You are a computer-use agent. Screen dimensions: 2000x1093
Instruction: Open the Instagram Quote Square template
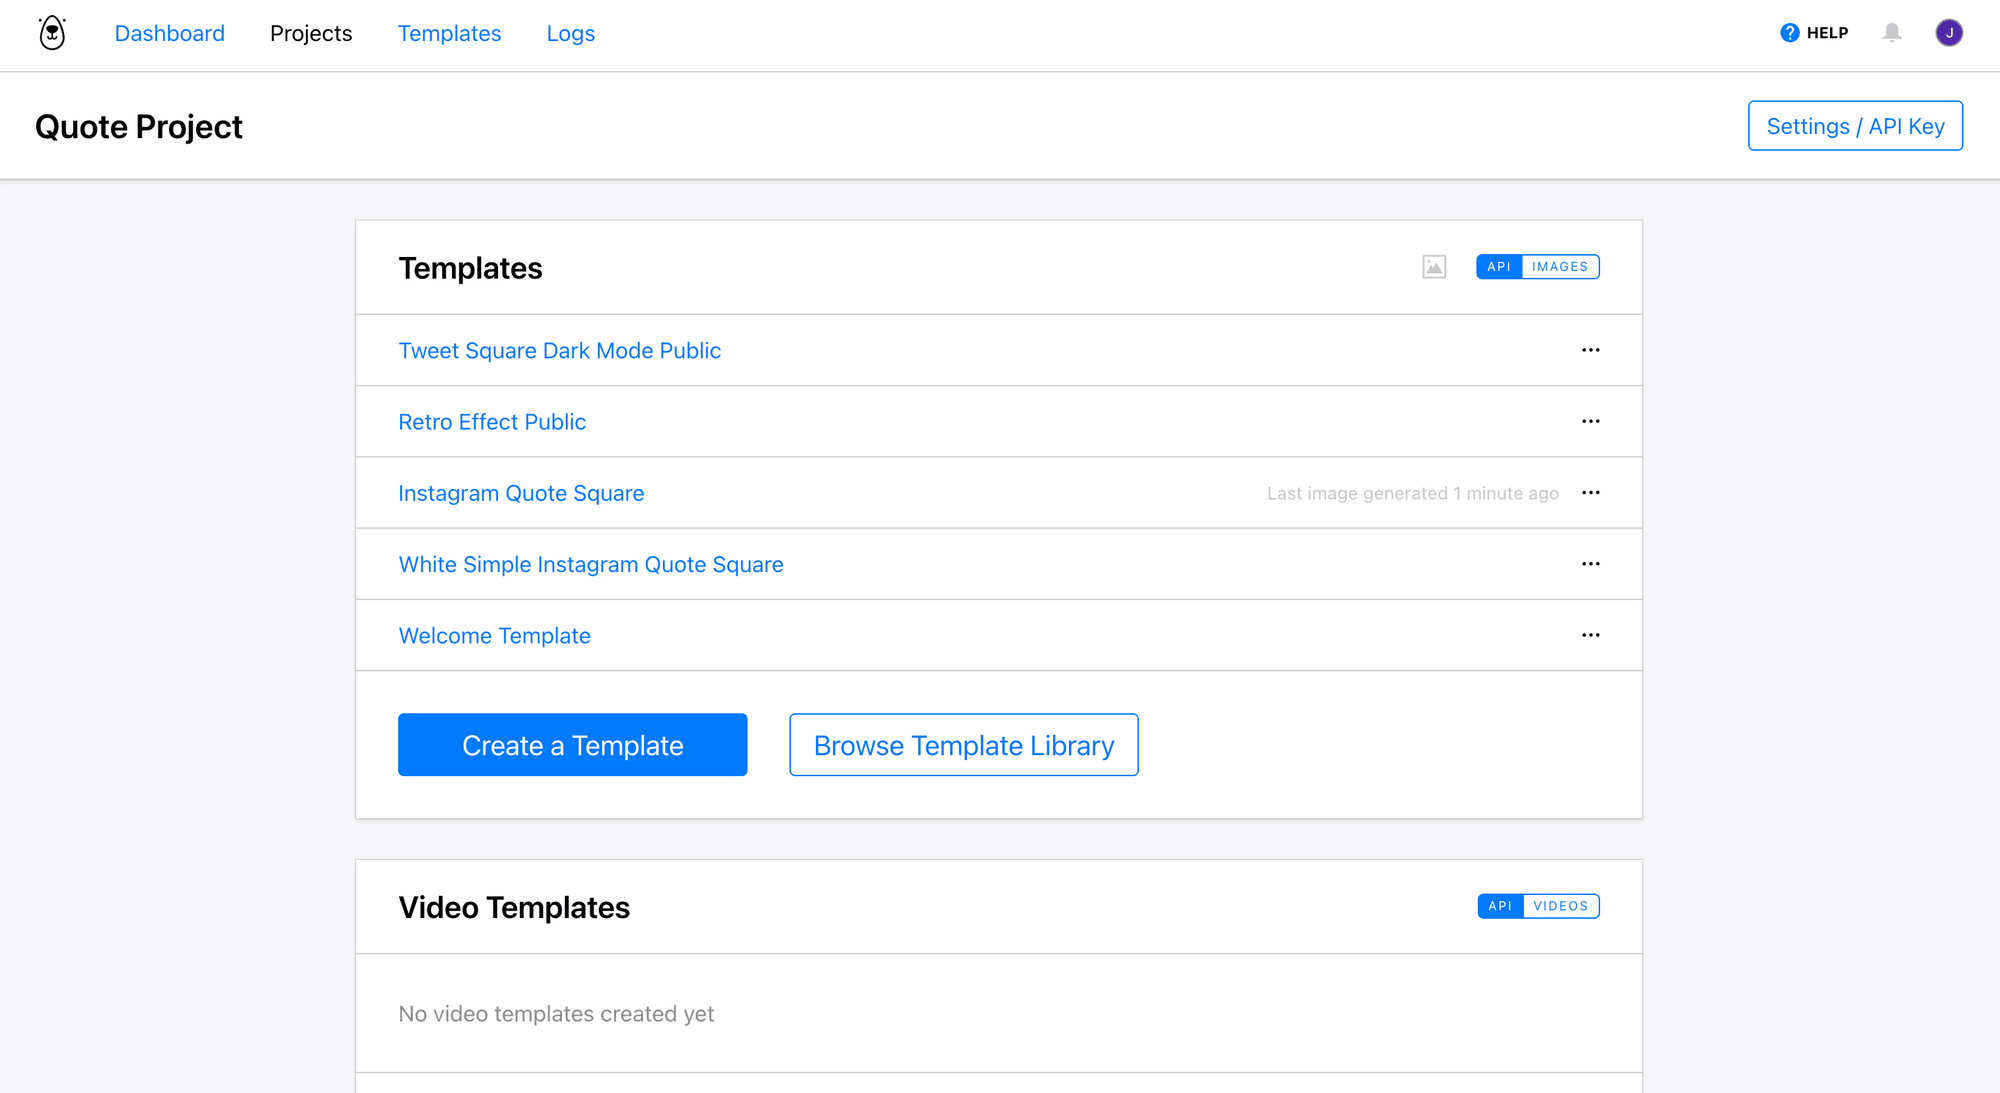(521, 493)
